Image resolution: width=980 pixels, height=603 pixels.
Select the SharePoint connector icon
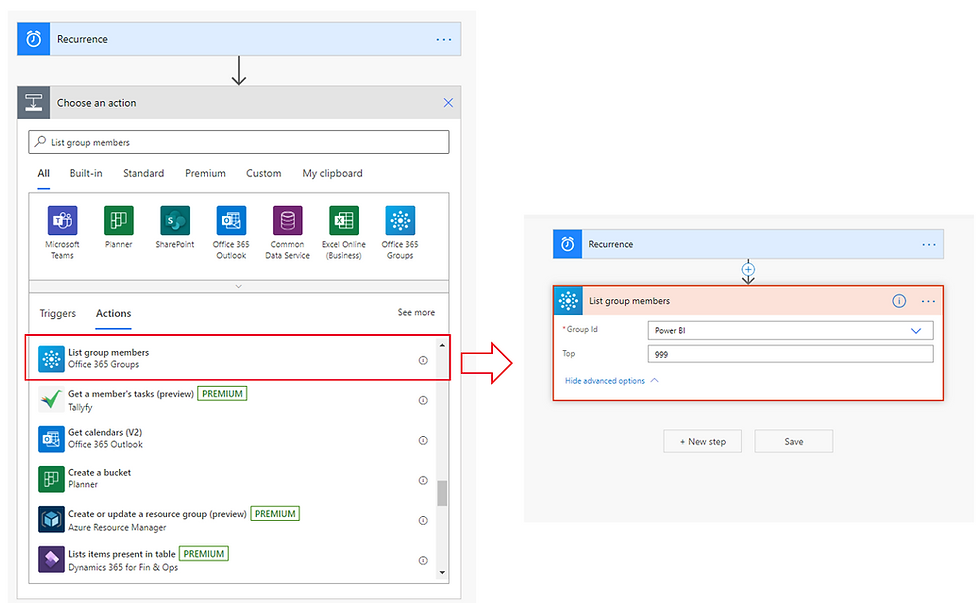pos(175,221)
